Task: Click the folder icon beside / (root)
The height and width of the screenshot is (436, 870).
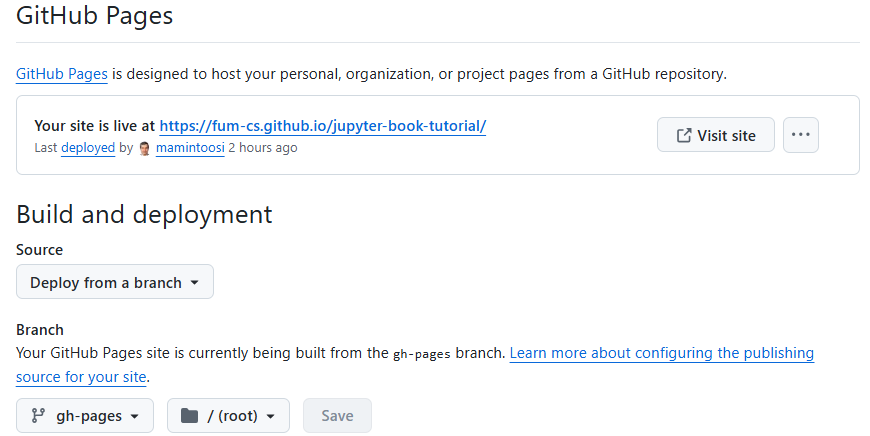Action: coord(190,416)
